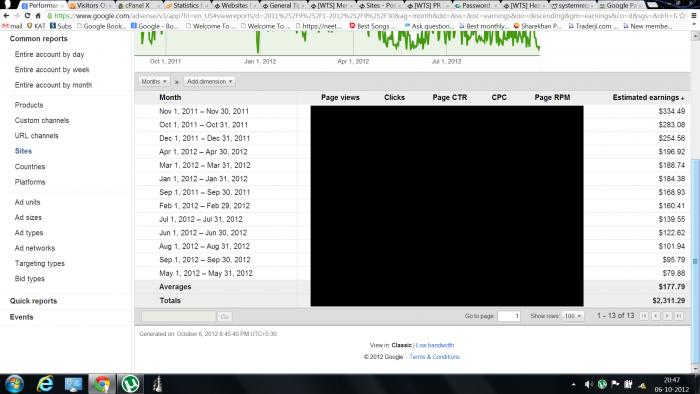Image resolution: width=700 pixels, height=394 pixels.
Task: Bookmark this page with star icon
Action: click(x=682, y=16)
